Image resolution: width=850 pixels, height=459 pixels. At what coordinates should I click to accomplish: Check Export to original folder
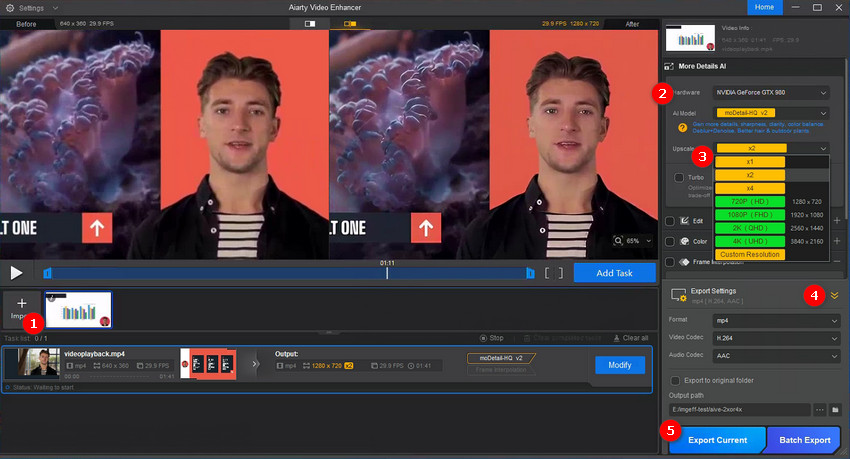[675, 381]
